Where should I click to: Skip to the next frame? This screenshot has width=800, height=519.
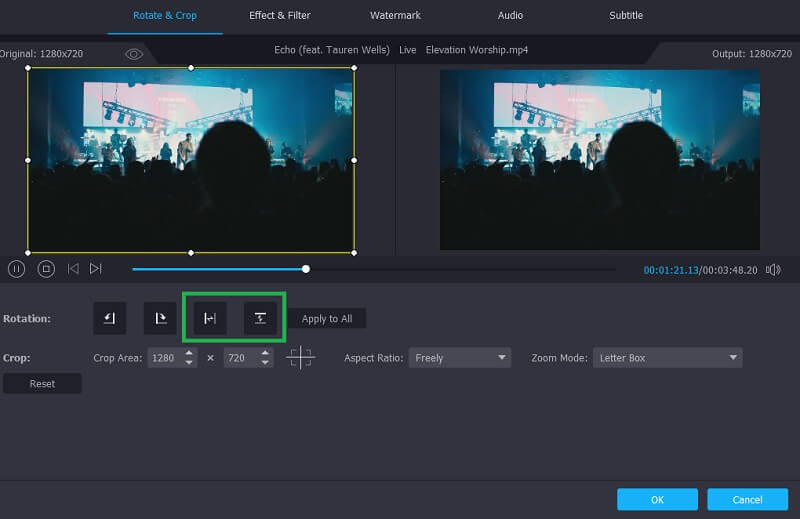[x=96, y=268]
